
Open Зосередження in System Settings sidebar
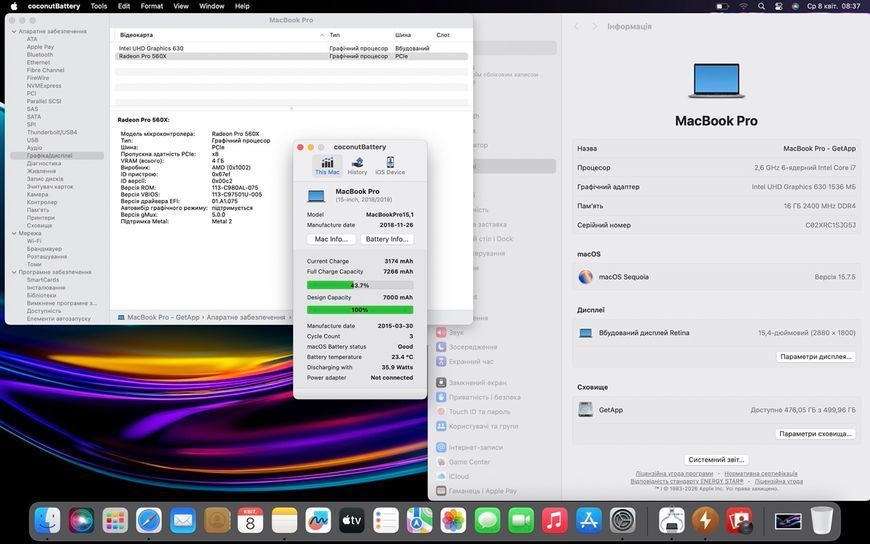(x=466, y=347)
